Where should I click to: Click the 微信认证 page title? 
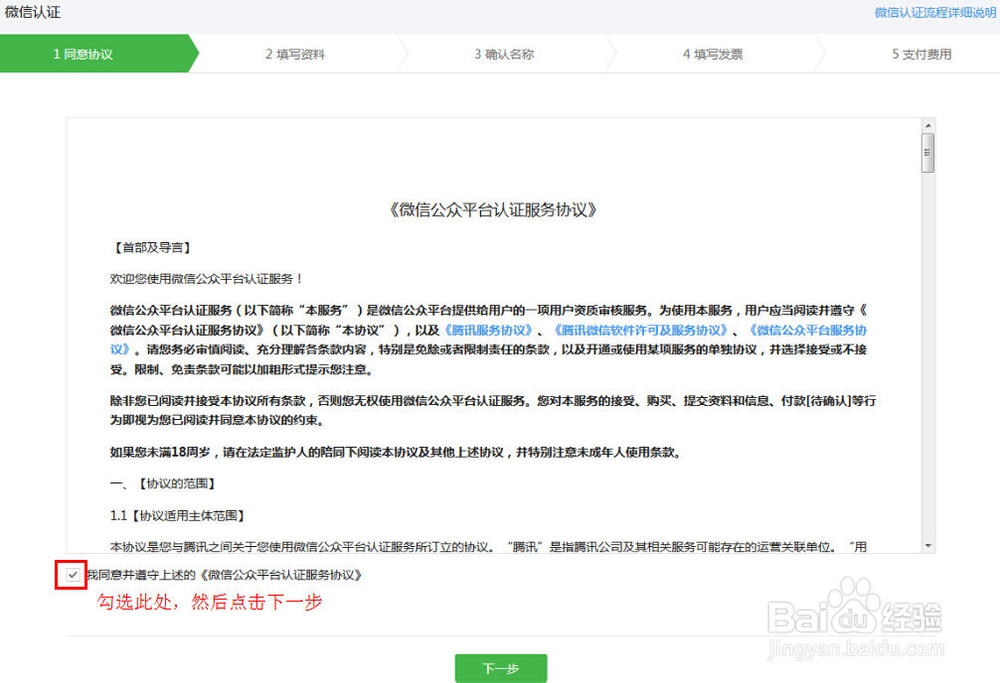pyautogui.click(x=32, y=12)
